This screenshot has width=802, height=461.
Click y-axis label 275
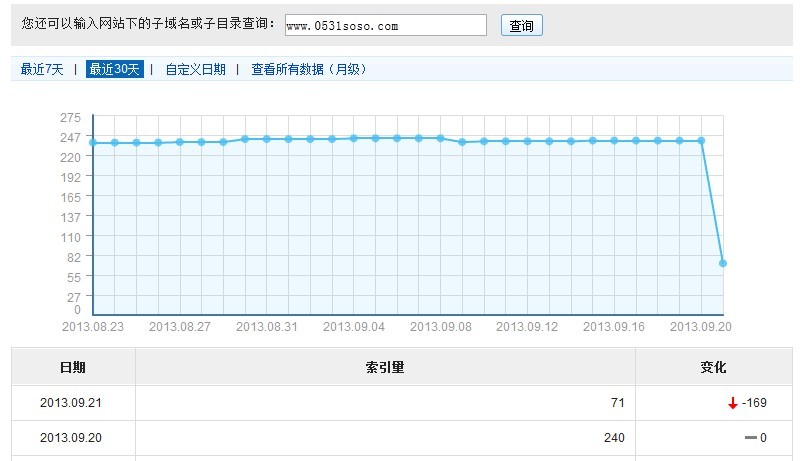71,118
